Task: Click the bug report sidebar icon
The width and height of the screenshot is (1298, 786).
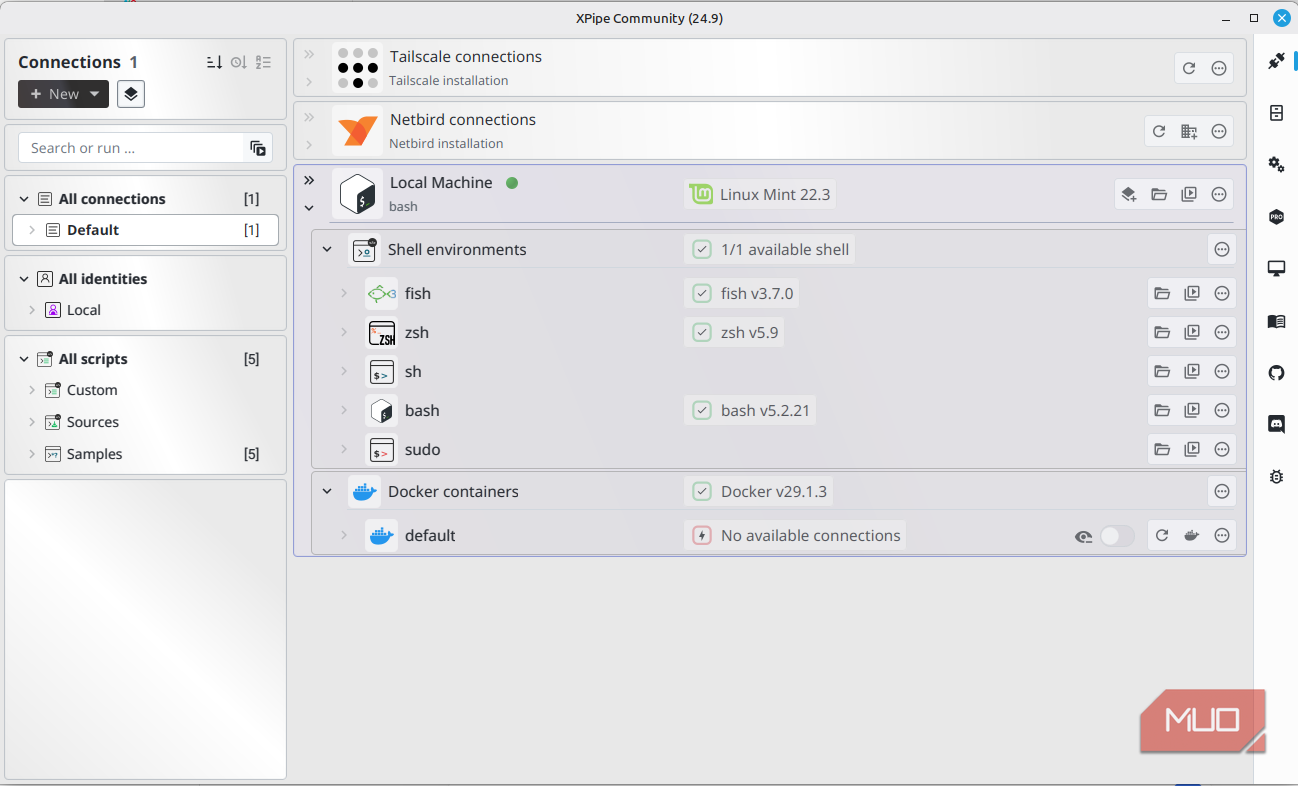Action: click(x=1276, y=477)
